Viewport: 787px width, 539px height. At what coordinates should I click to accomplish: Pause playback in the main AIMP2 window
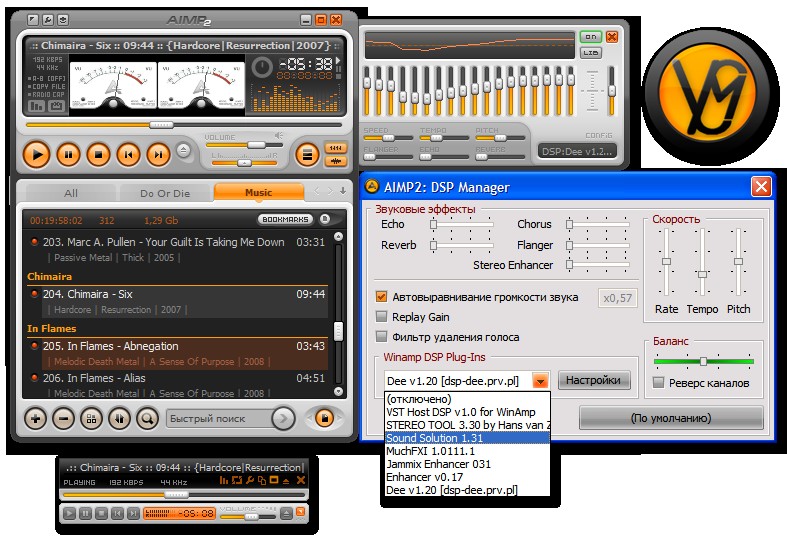(x=68, y=155)
